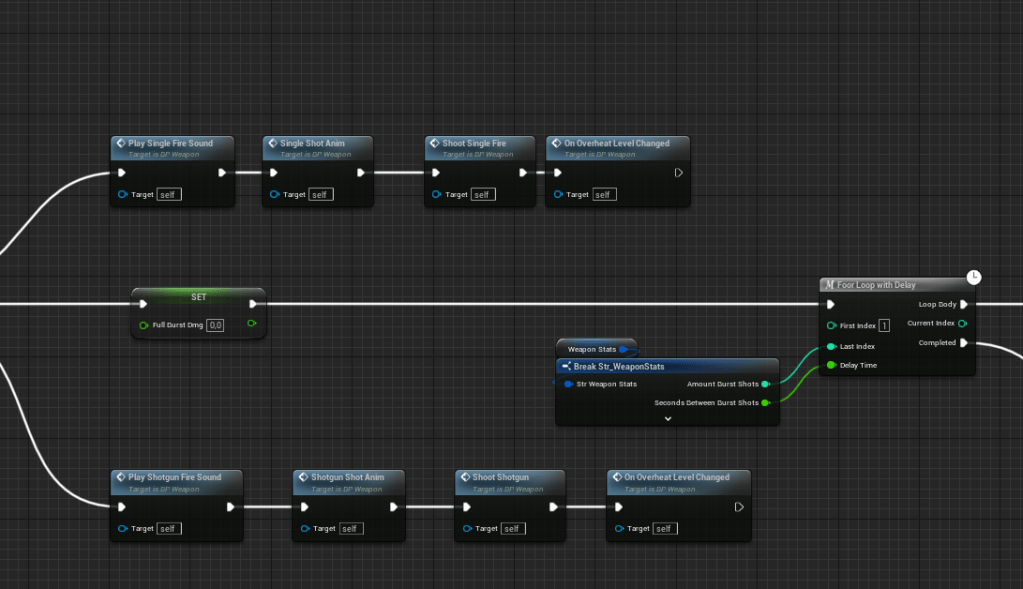This screenshot has height=589, width=1023.
Task: Click the Loop Body execution output pin
Action: 963,304
